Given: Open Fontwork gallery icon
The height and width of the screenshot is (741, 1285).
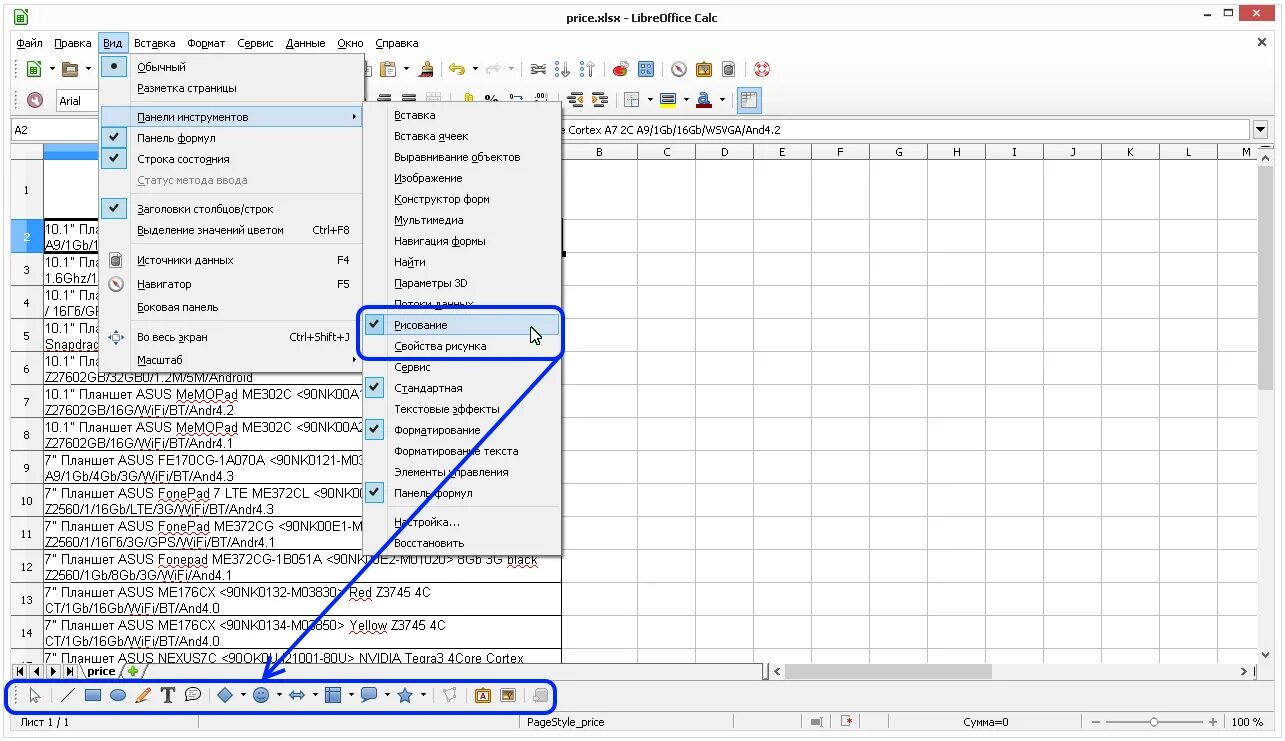Looking at the screenshot, I should (x=483, y=695).
